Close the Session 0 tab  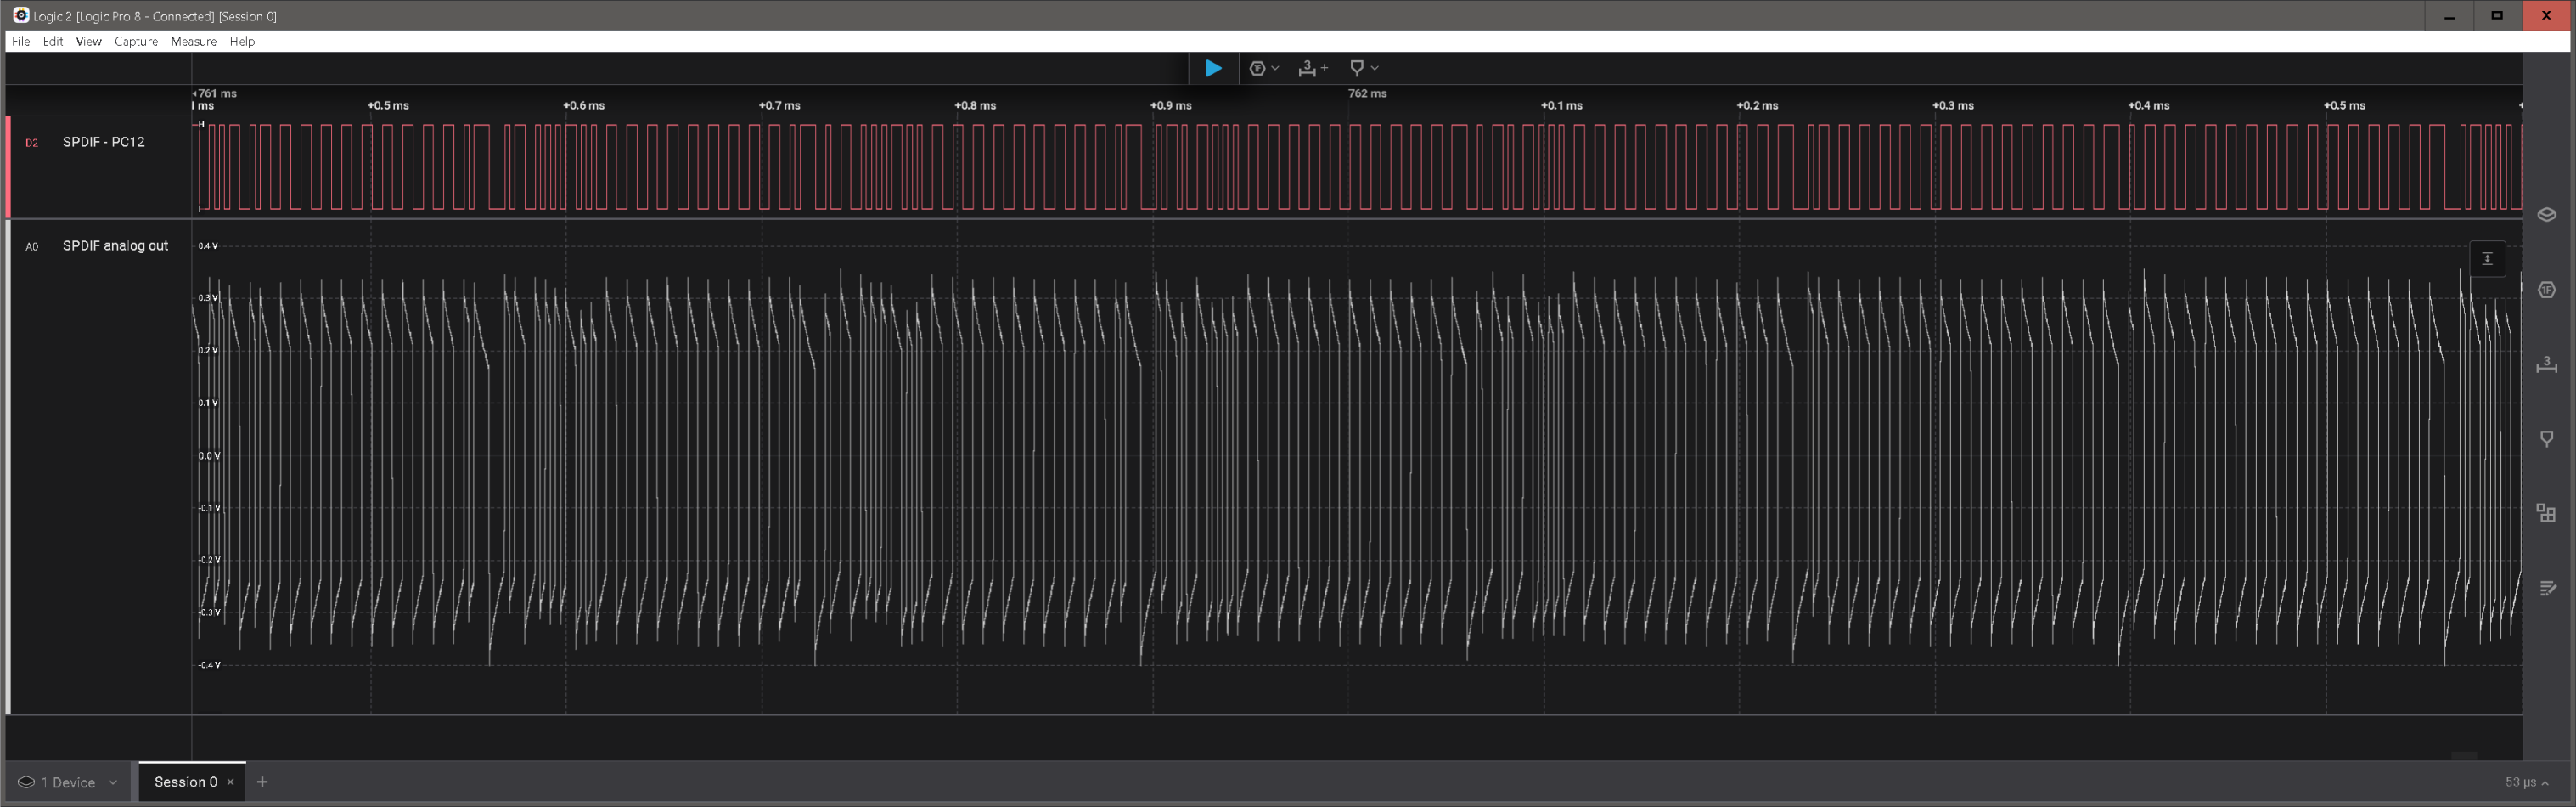coord(230,782)
